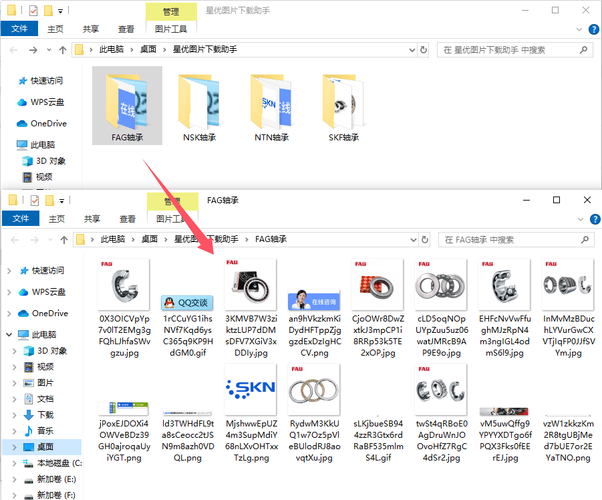Open 共享 tab in 星优图片下载助手 window
Image resolution: width=602 pixels, height=500 pixels.
tap(91, 30)
